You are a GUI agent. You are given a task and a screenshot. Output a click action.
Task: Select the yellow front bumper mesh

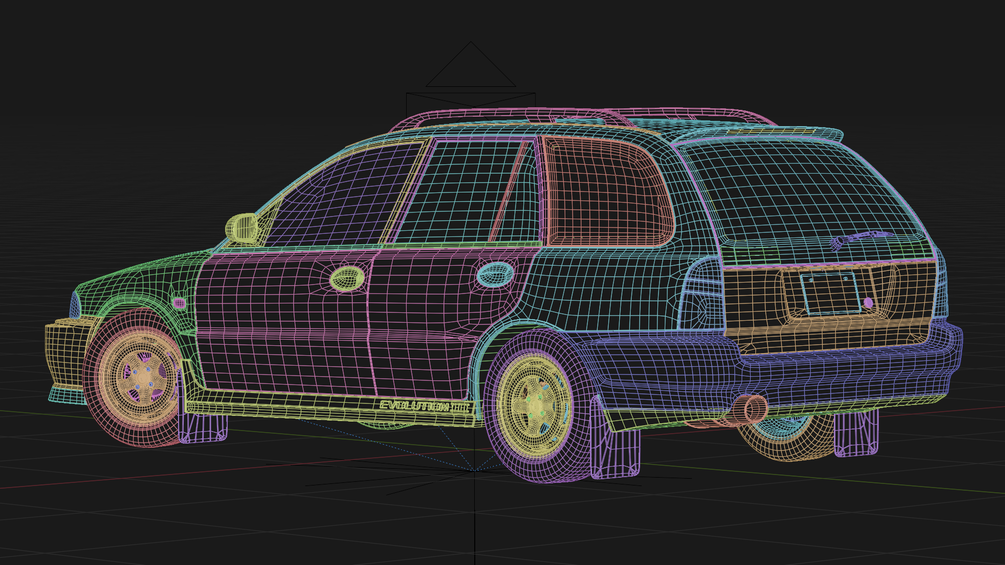coord(67,354)
